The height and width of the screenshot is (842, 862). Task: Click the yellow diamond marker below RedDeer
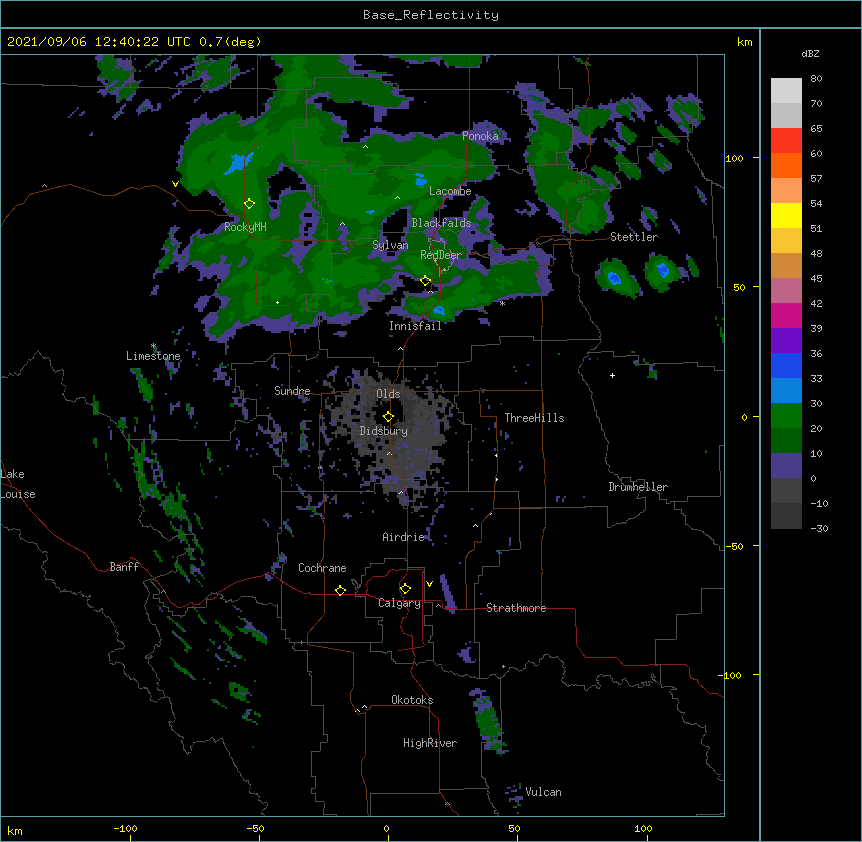tap(425, 281)
